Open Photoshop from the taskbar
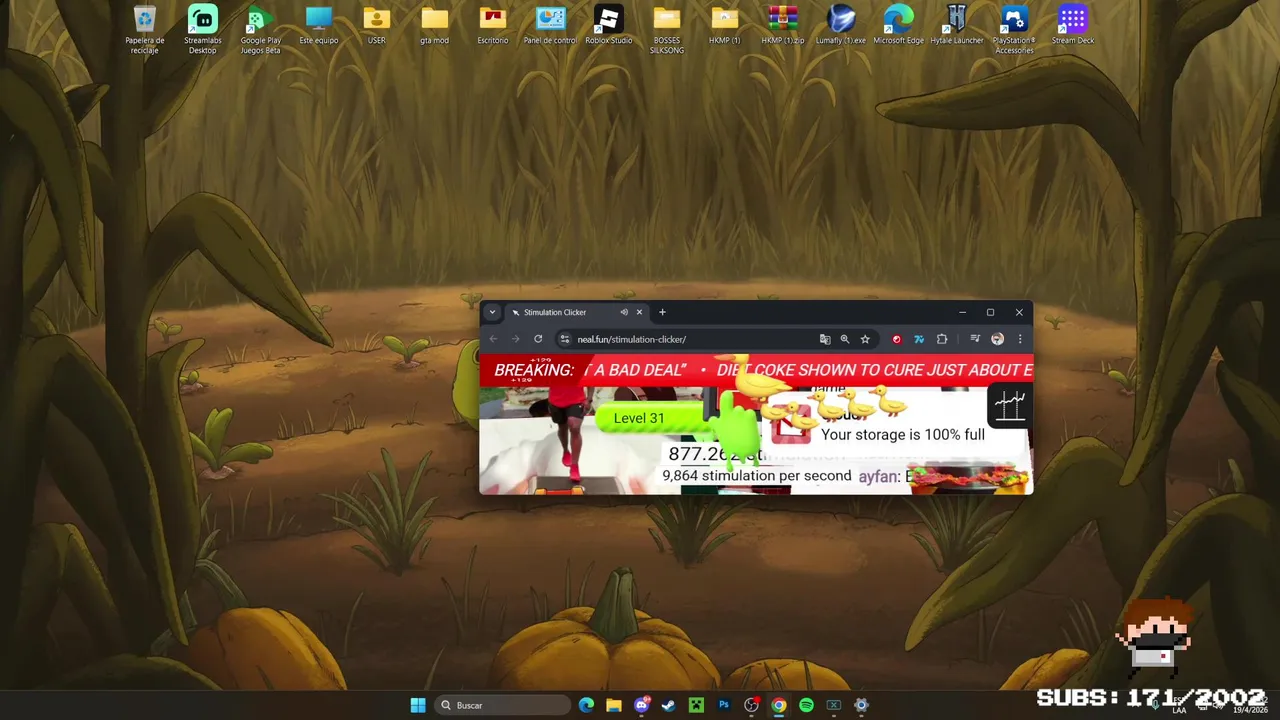 pyautogui.click(x=724, y=705)
